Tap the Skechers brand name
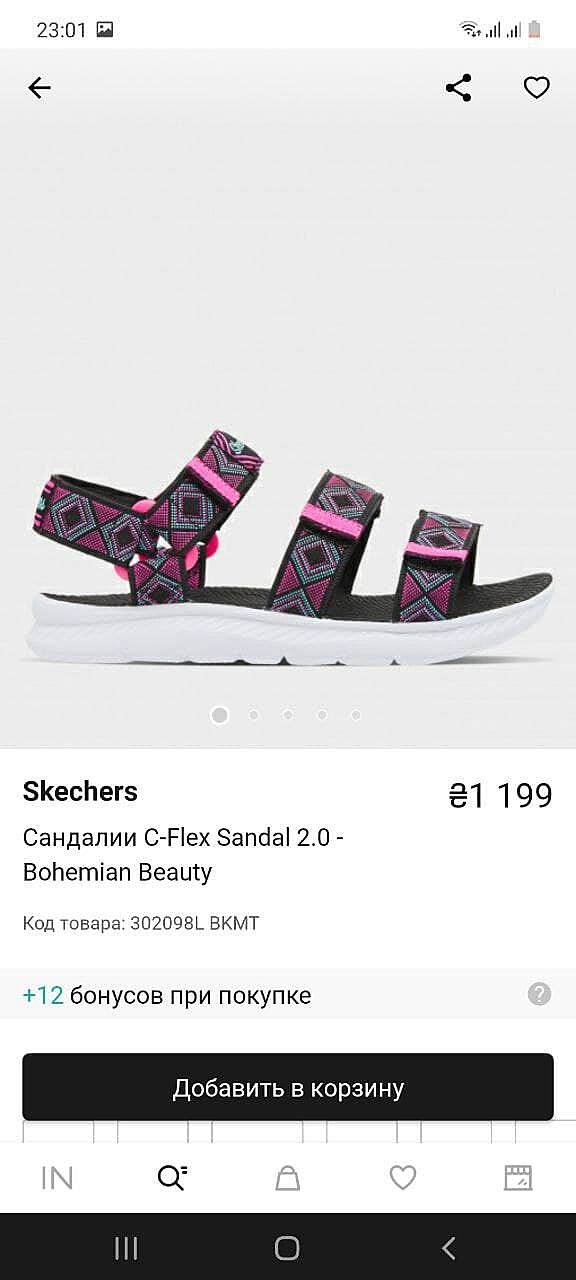This screenshot has width=576, height=1280. point(80,792)
